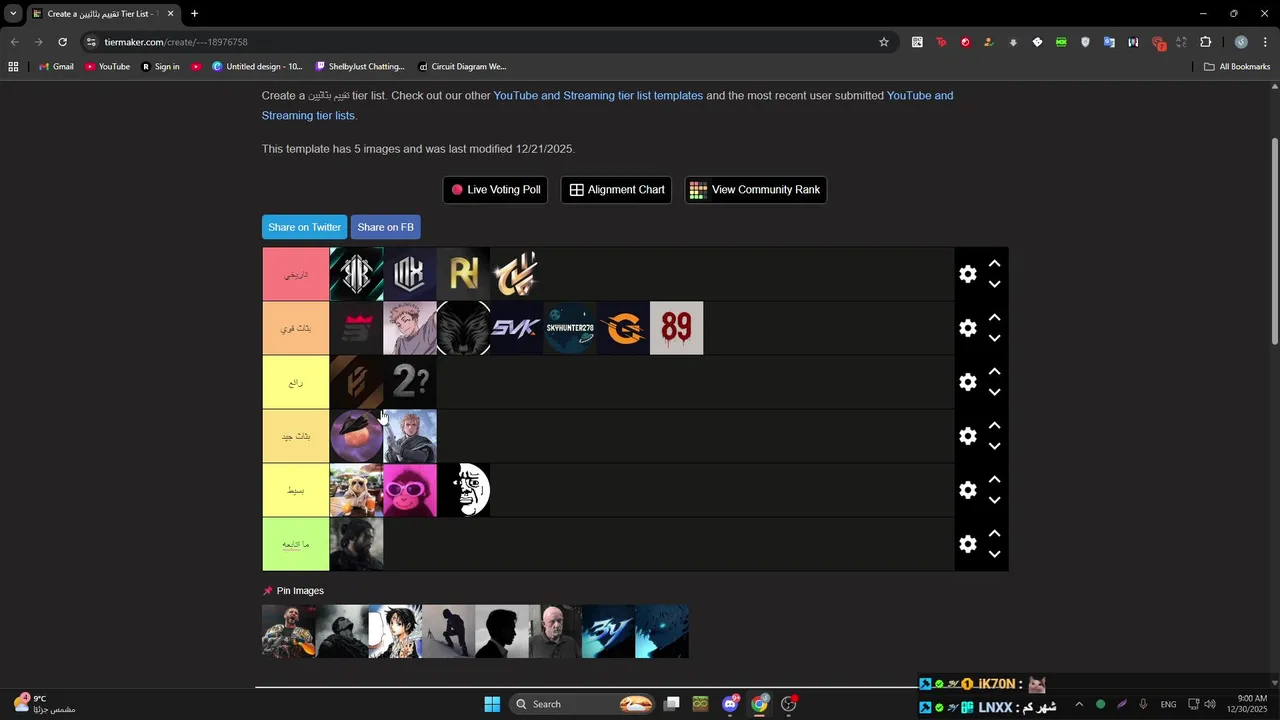Click the Pin Images pushpin icon
Screen dimensions: 1280x720
267,591
